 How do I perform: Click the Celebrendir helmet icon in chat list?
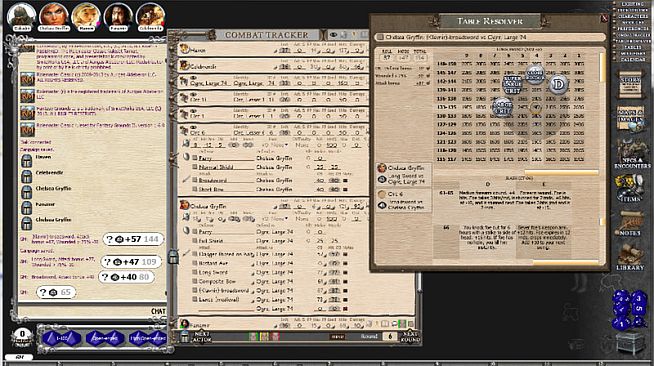[x=27, y=176]
